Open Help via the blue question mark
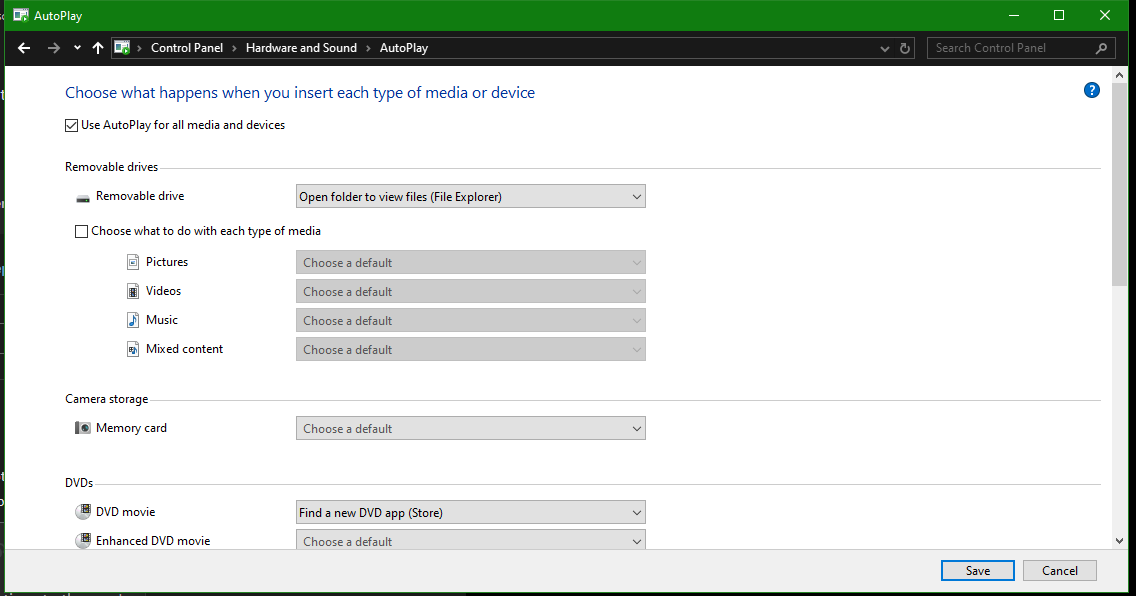1136x596 pixels. pos(1092,91)
